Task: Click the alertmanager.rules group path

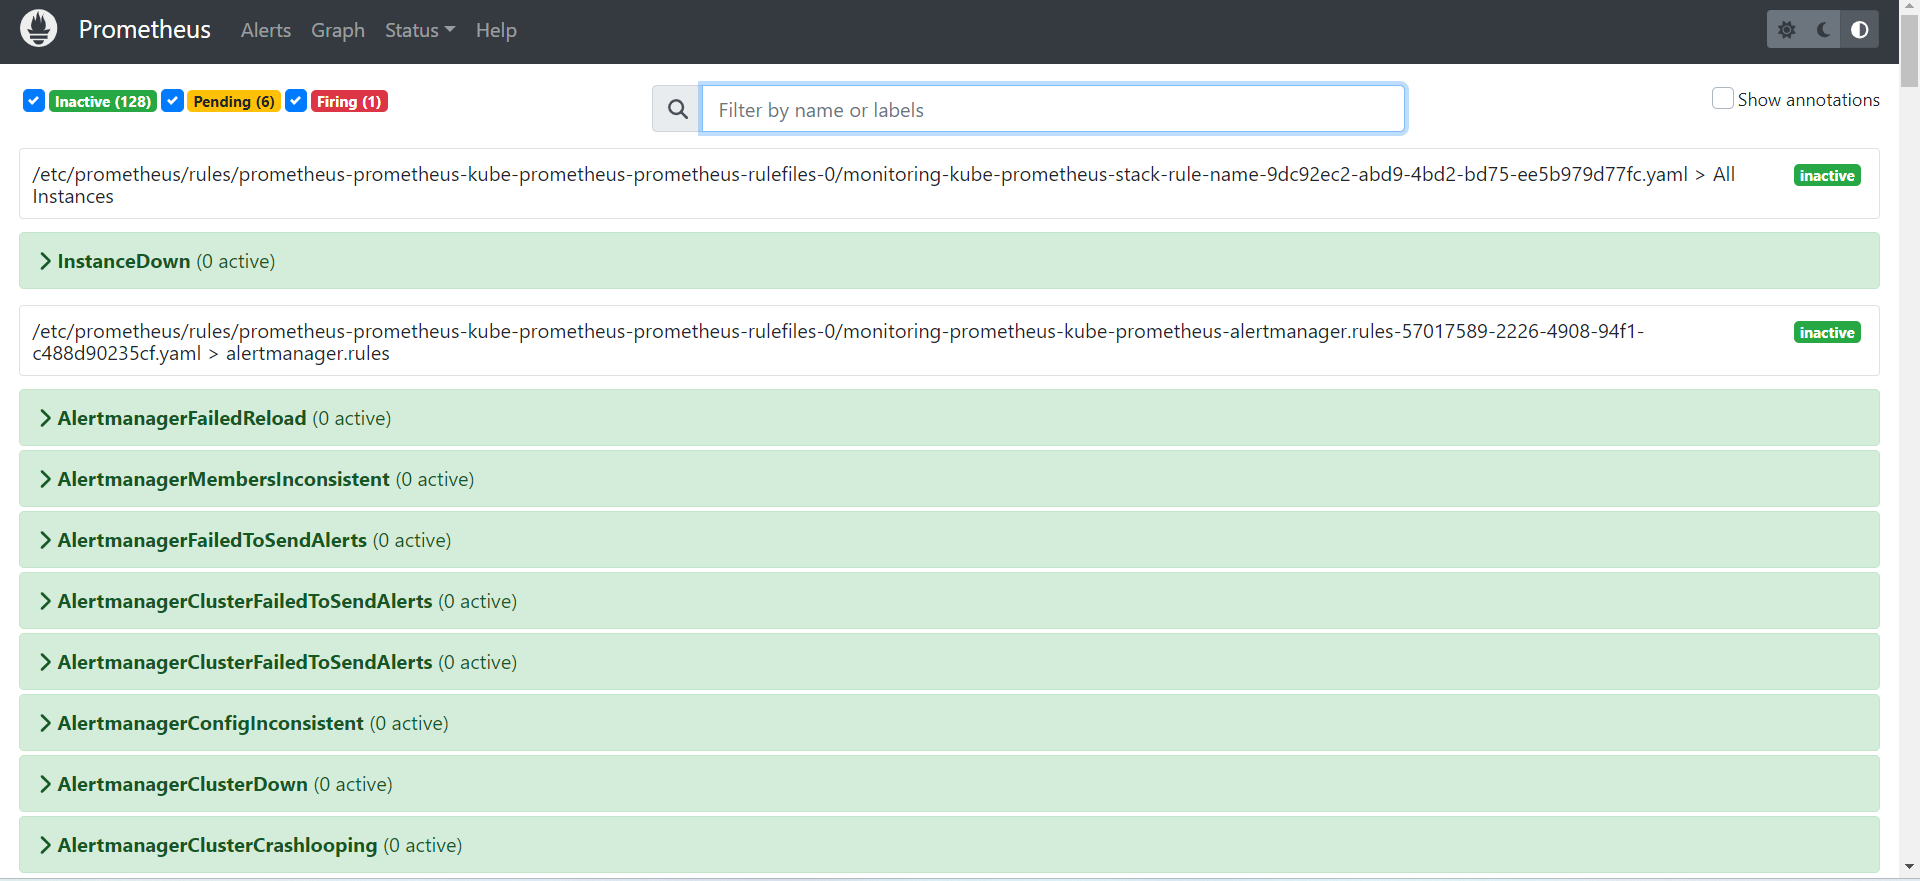Action: (838, 342)
